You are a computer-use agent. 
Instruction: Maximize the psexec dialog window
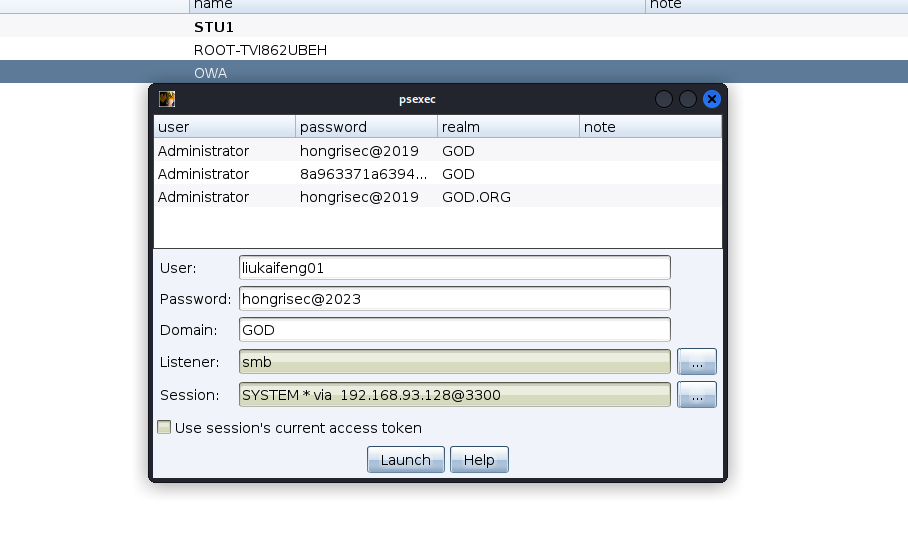pyautogui.click(x=687, y=99)
